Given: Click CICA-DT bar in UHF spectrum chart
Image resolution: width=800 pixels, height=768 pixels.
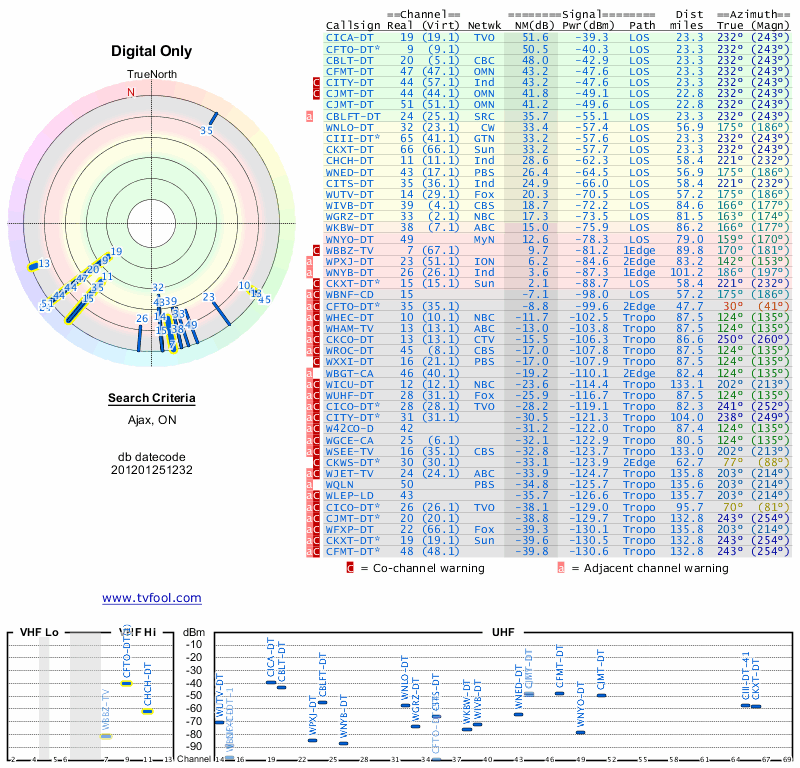Looking at the screenshot, I should click(271, 682).
